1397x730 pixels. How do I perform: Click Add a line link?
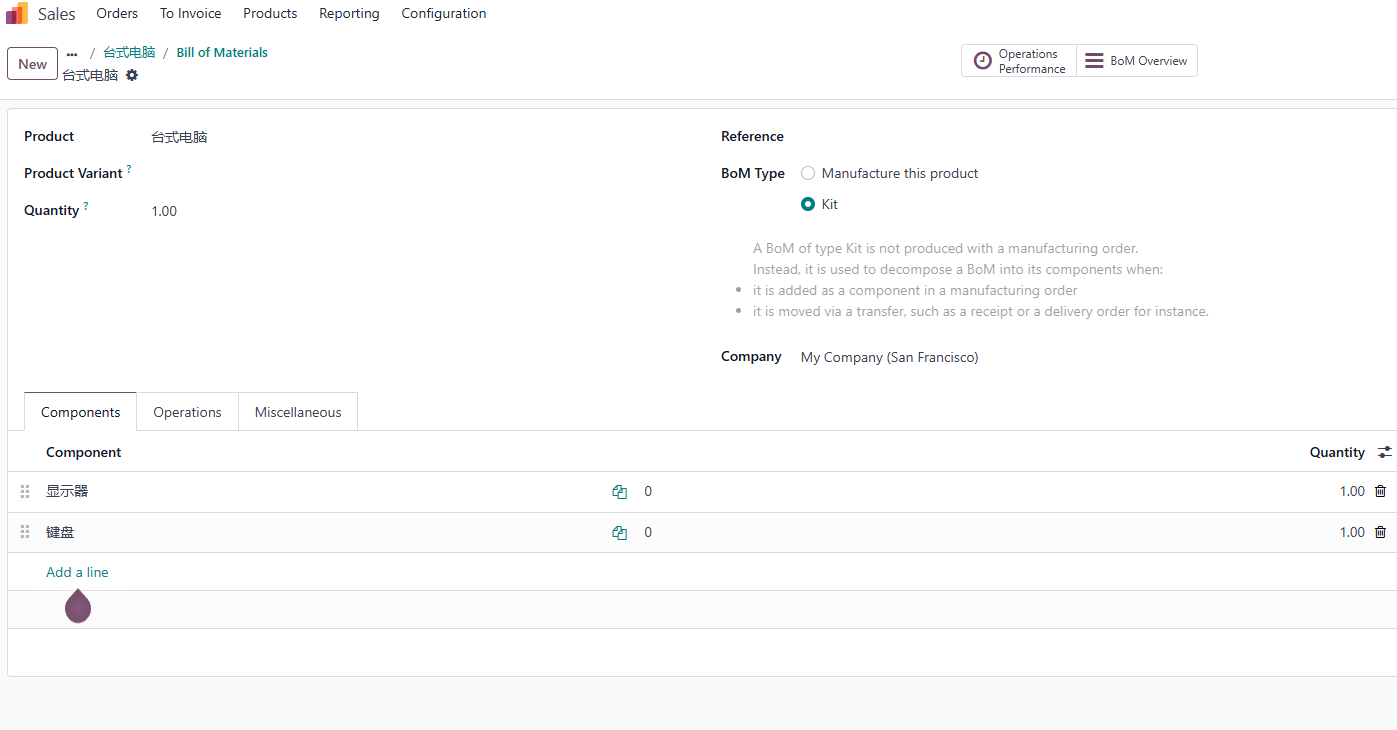[x=77, y=572]
